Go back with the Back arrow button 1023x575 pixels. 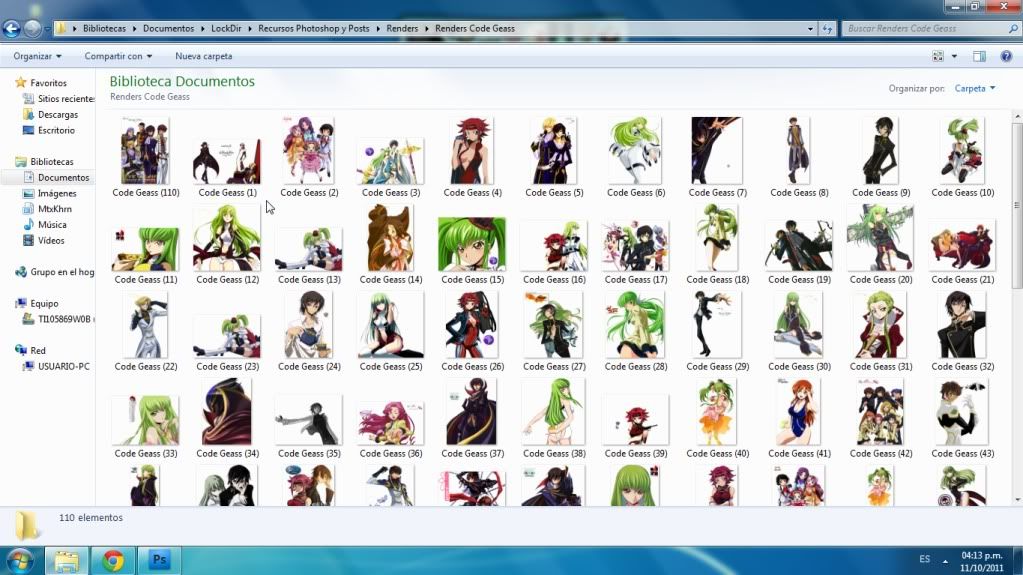11,29
